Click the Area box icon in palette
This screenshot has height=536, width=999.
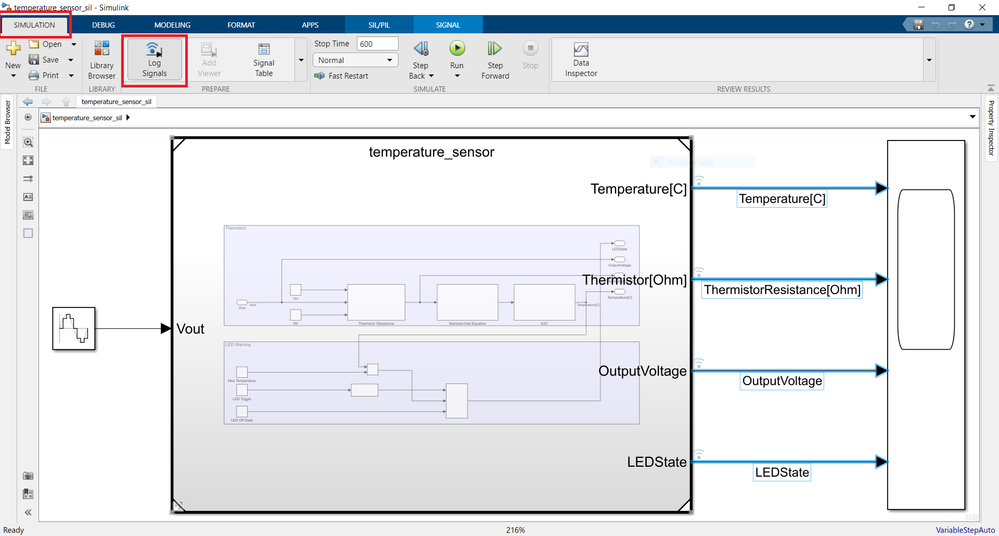pos(28,233)
